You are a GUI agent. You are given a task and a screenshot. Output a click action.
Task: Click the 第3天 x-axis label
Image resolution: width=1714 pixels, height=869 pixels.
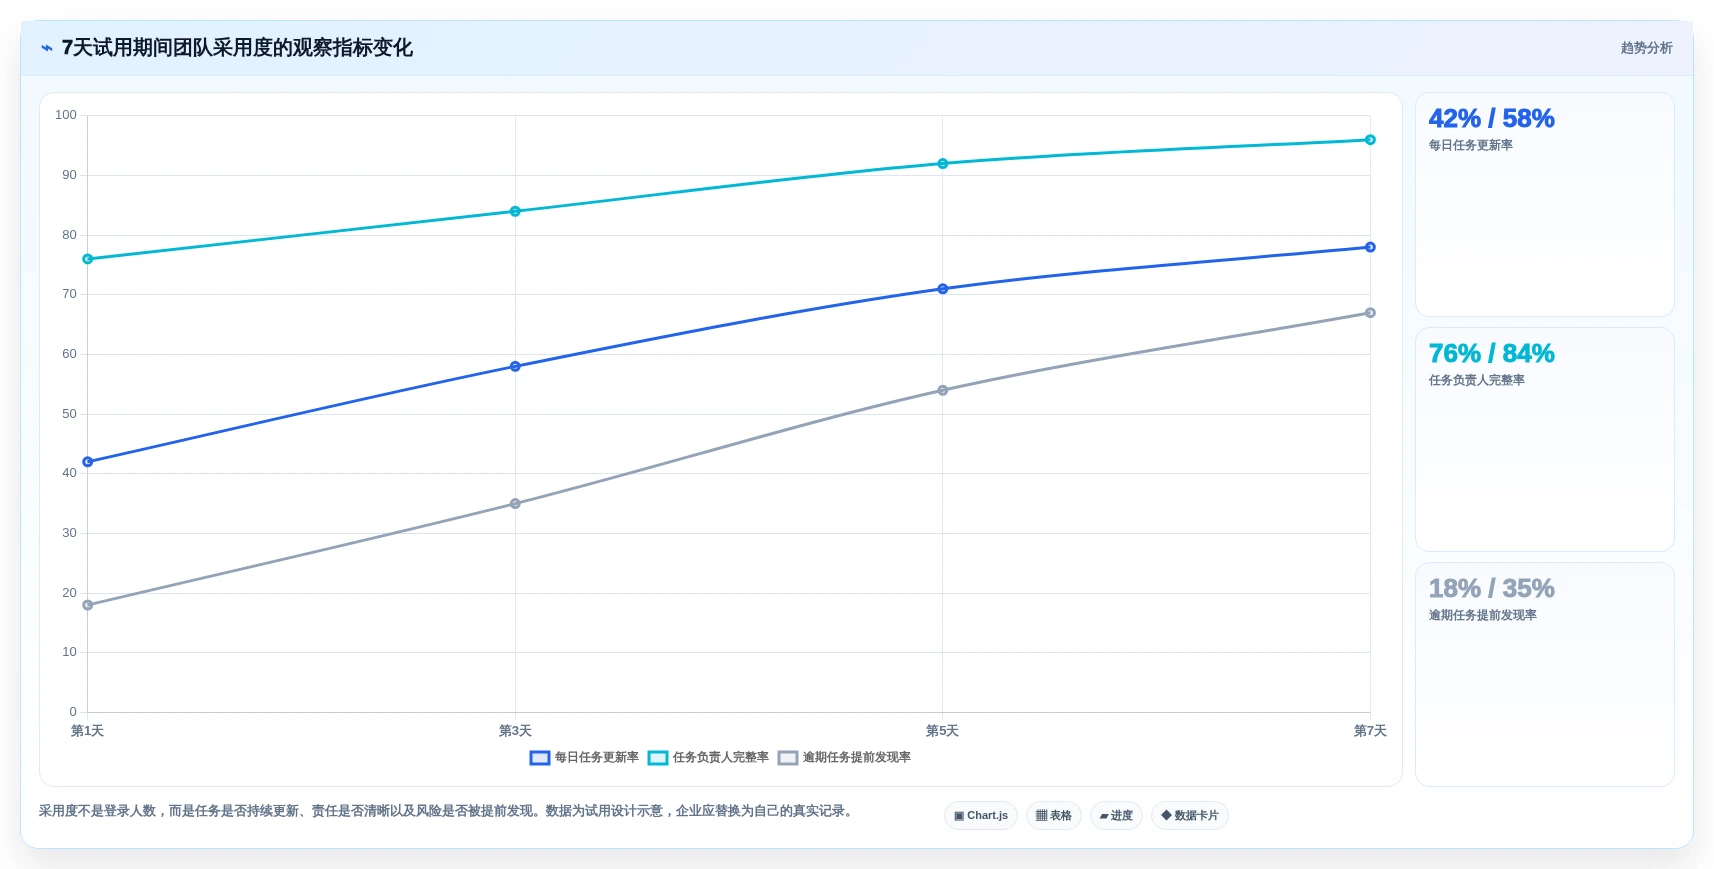pos(515,731)
